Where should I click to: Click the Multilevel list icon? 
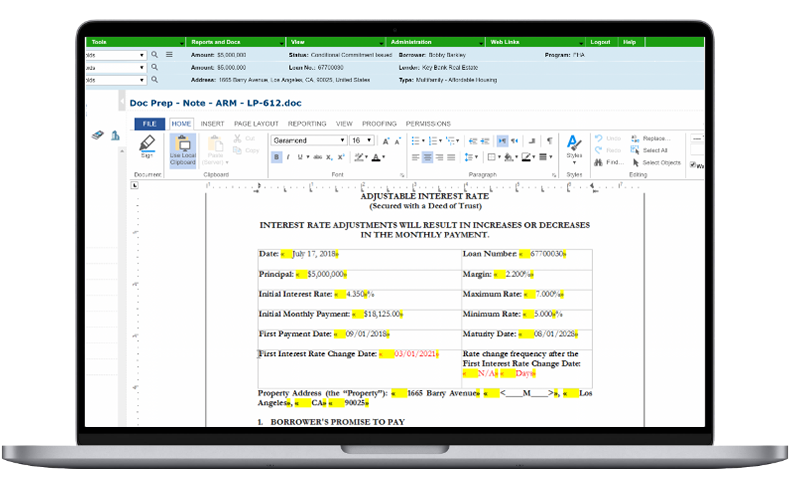(x=450, y=140)
